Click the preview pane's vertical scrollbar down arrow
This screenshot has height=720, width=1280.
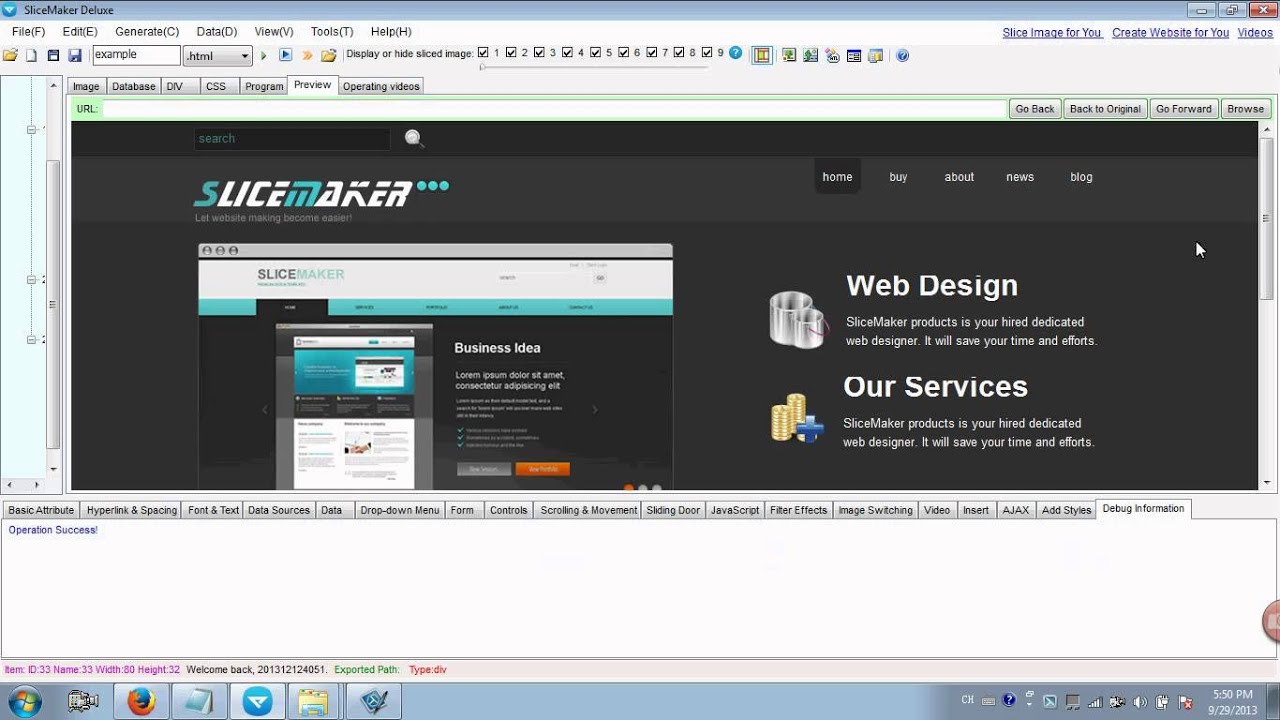pyautogui.click(x=1267, y=483)
